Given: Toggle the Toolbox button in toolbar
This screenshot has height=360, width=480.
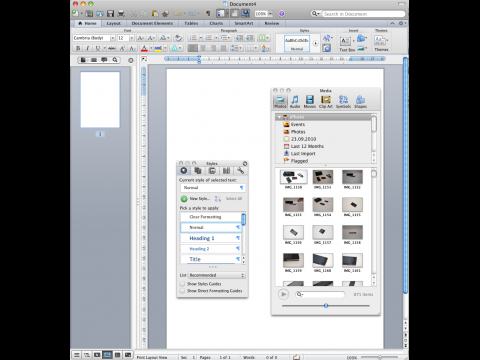Looking at the screenshot, I should (x=235, y=14).
